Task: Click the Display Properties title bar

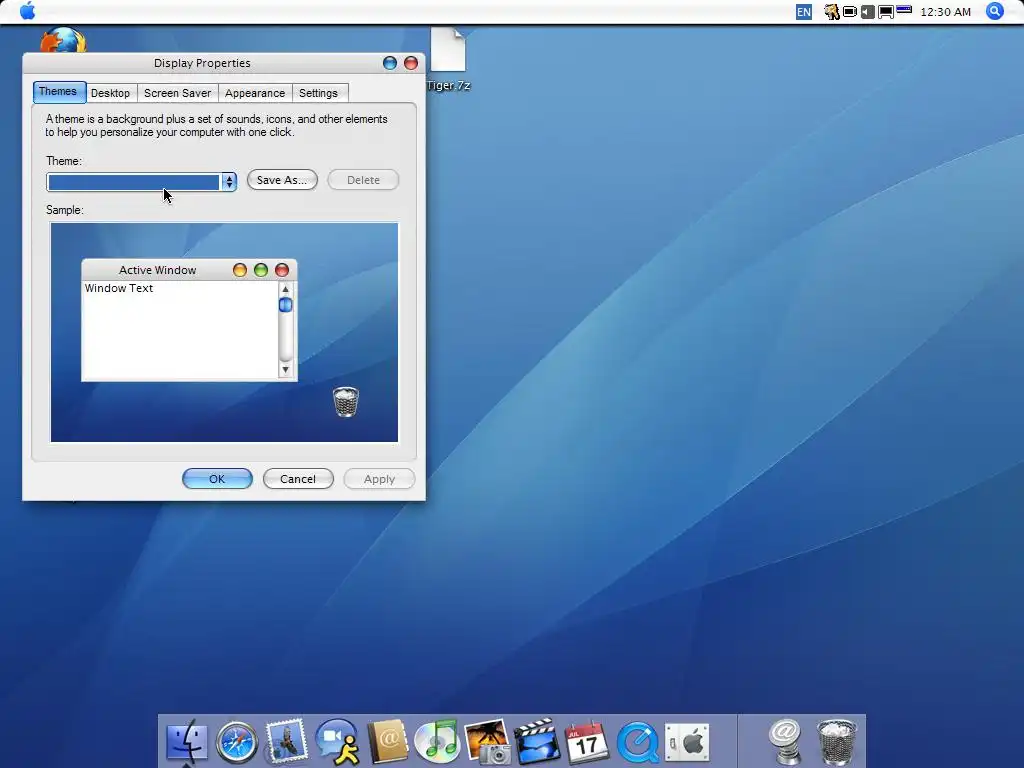Action: pyautogui.click(x=202, y=63)
